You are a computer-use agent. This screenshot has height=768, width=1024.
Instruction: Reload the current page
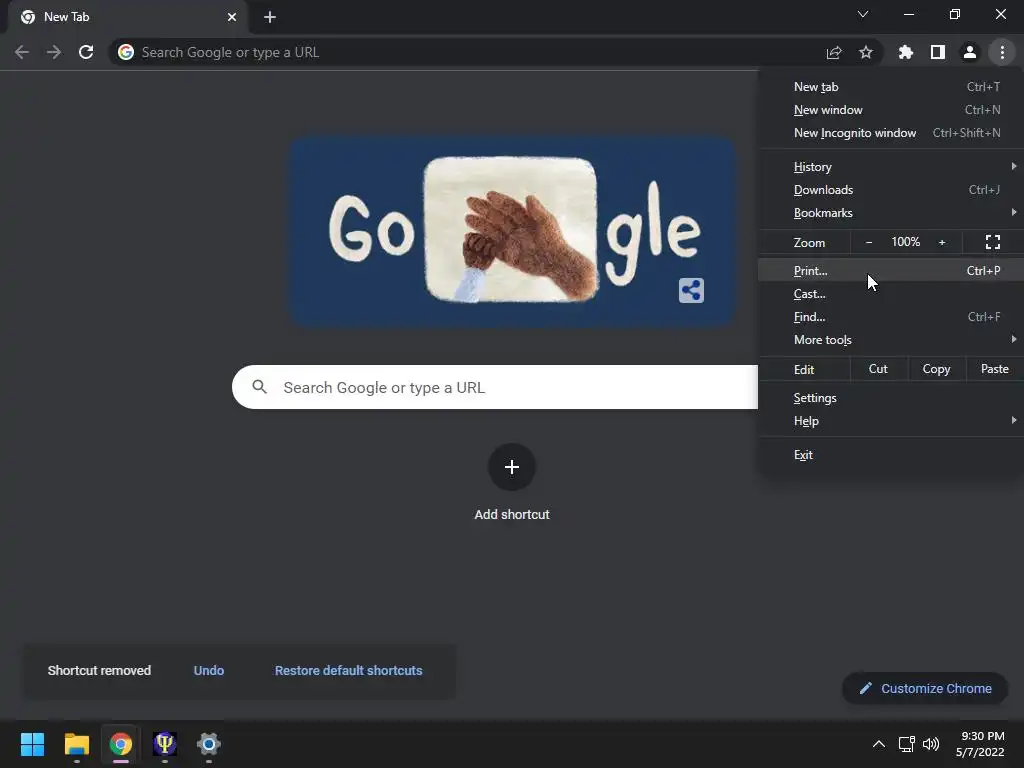[x=86, y=52]
